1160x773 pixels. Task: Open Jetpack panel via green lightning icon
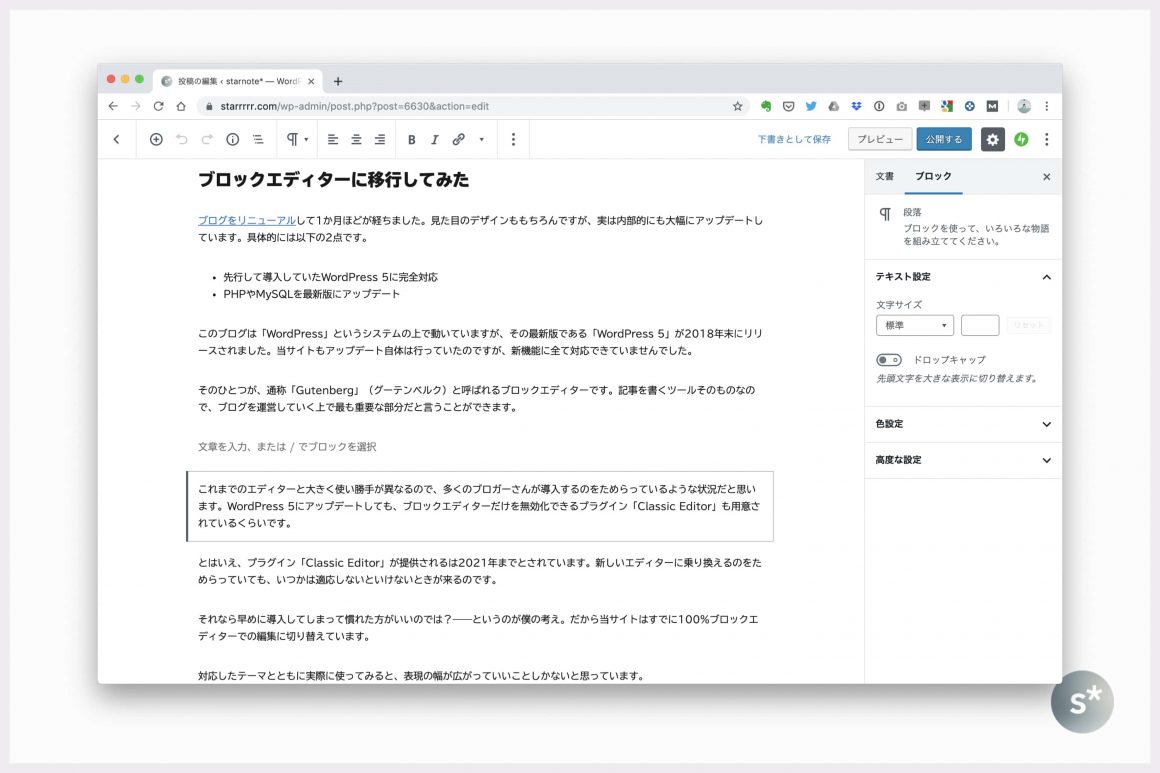coord(1021,140)
